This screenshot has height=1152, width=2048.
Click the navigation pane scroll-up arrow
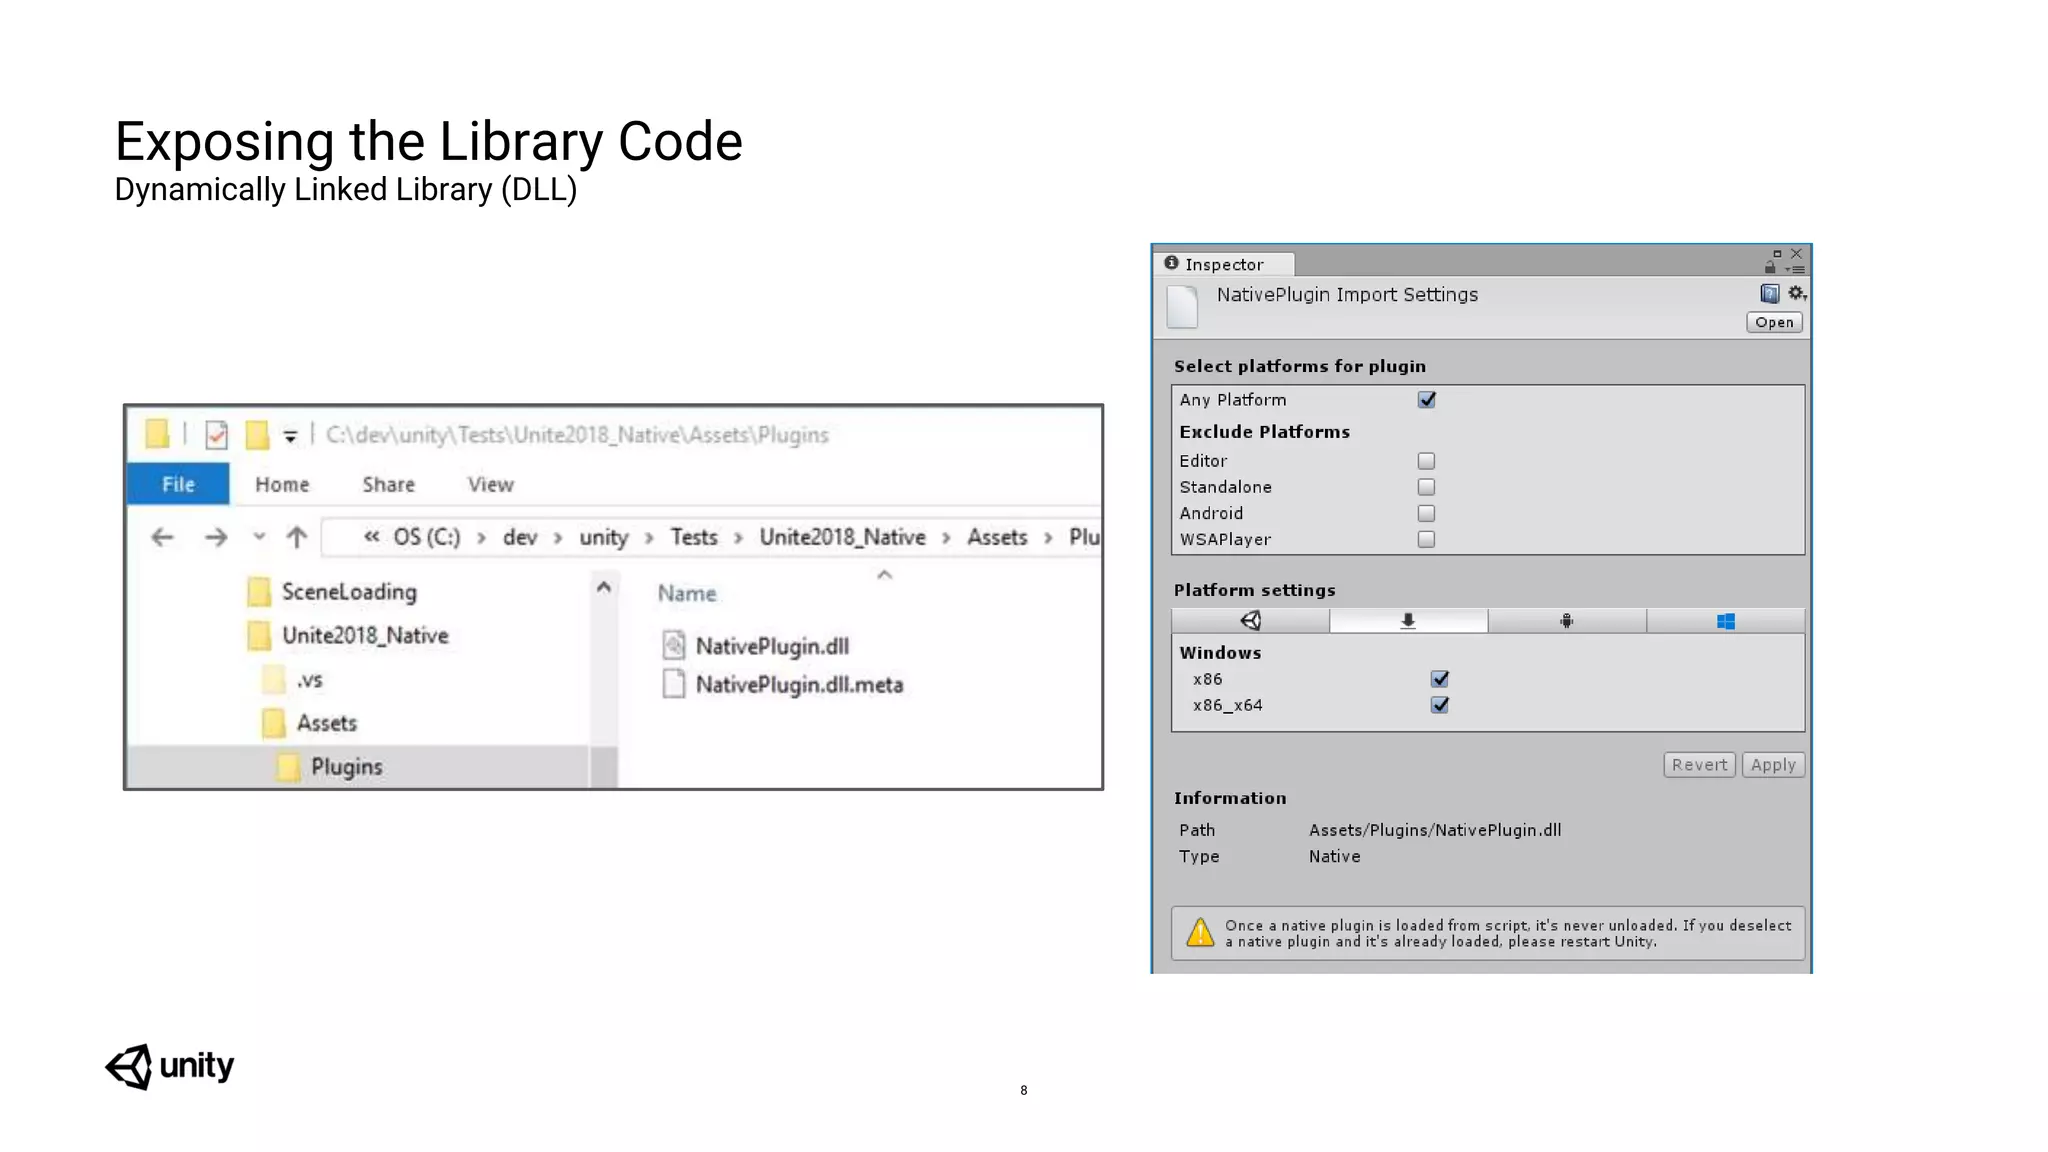(603, 587)
